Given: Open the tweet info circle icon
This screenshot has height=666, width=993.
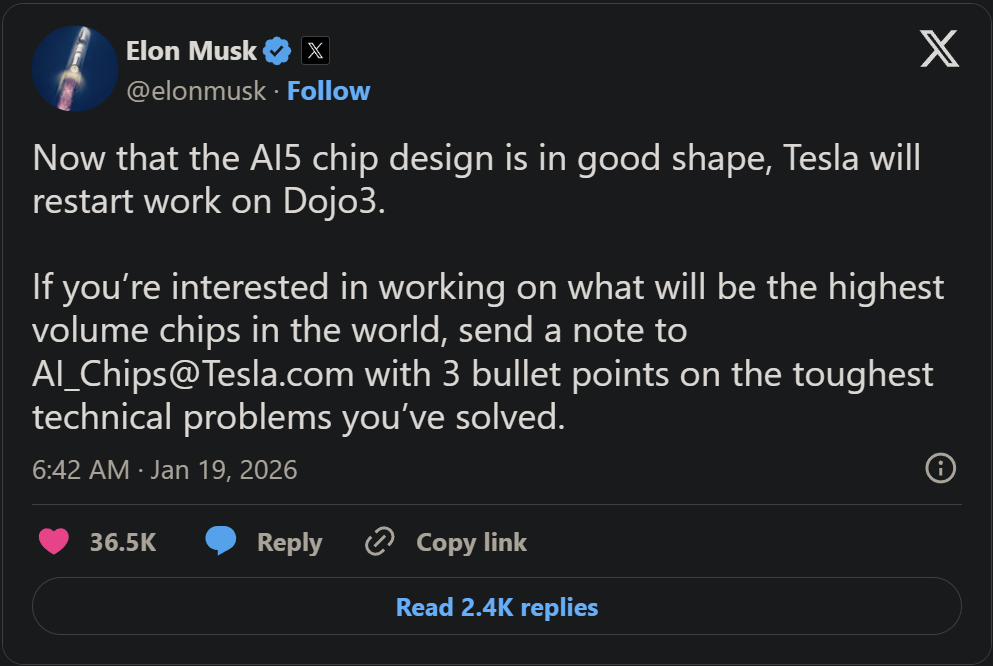Looking at the screenshot, I should point(941,468).
